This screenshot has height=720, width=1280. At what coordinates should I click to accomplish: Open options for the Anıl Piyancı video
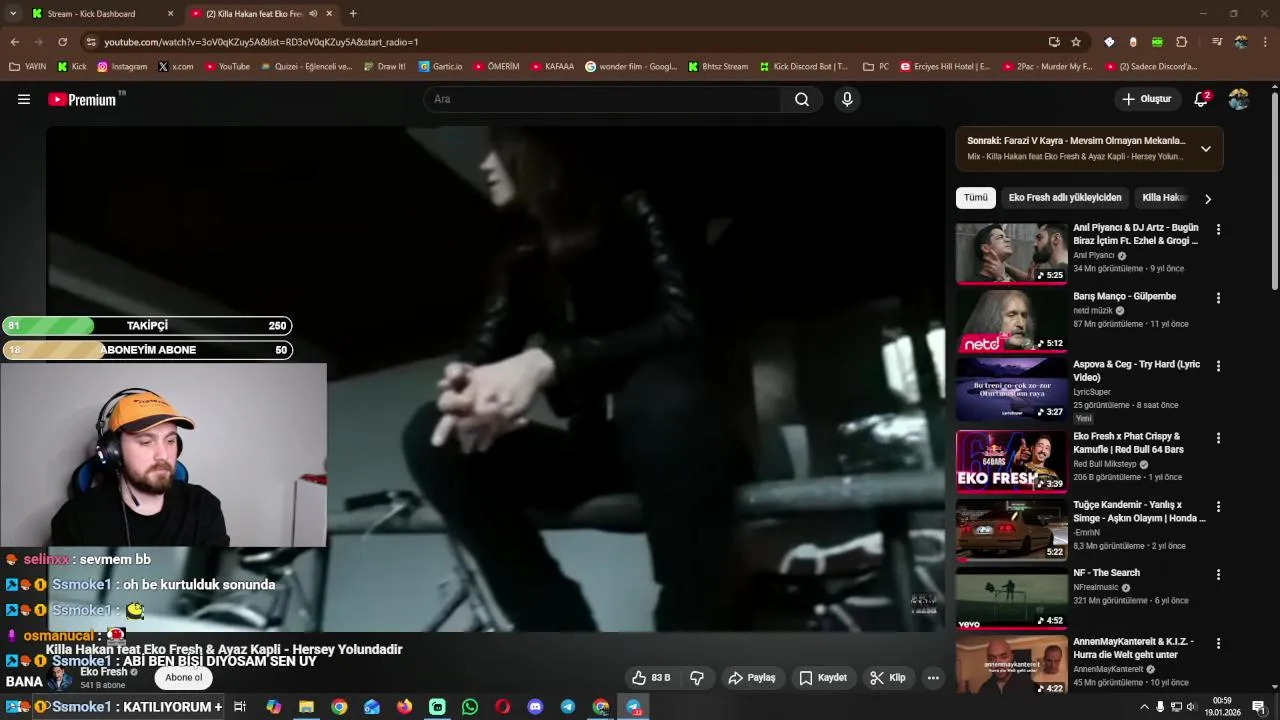tap(1218, 229)
